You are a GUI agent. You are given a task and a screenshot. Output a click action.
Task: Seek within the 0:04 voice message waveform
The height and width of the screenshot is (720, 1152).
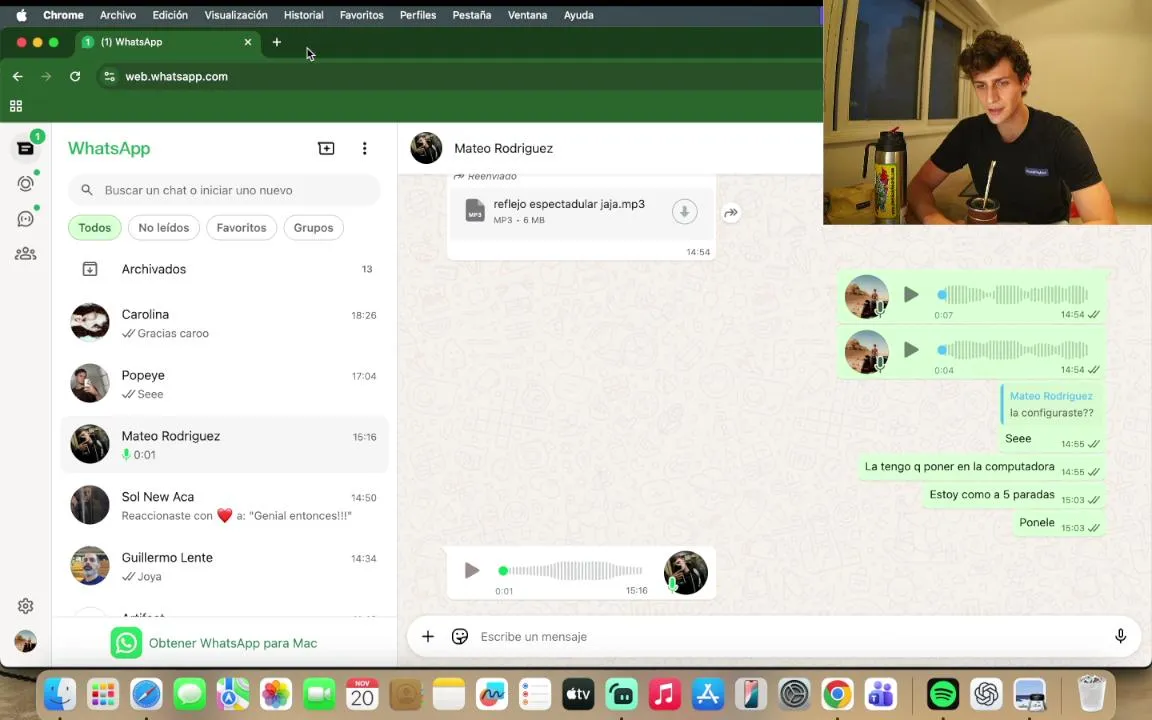[1012, 350]
